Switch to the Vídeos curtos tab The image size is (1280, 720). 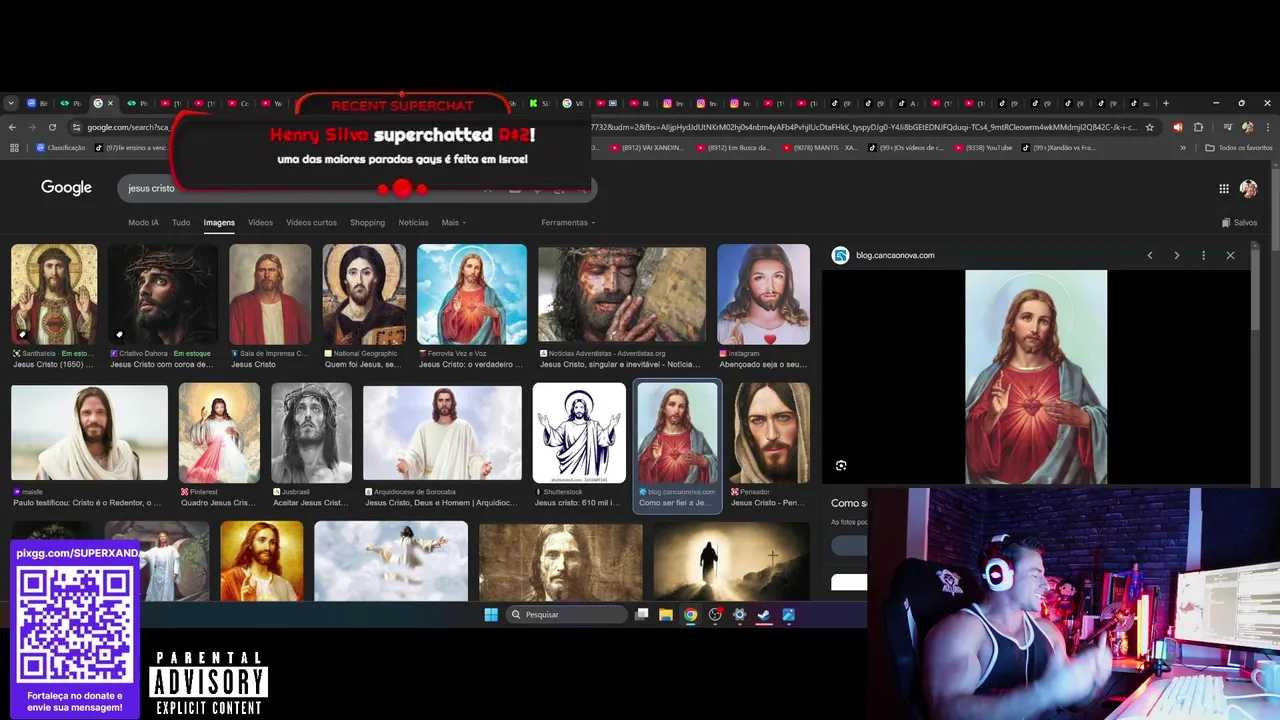[311, 223]
